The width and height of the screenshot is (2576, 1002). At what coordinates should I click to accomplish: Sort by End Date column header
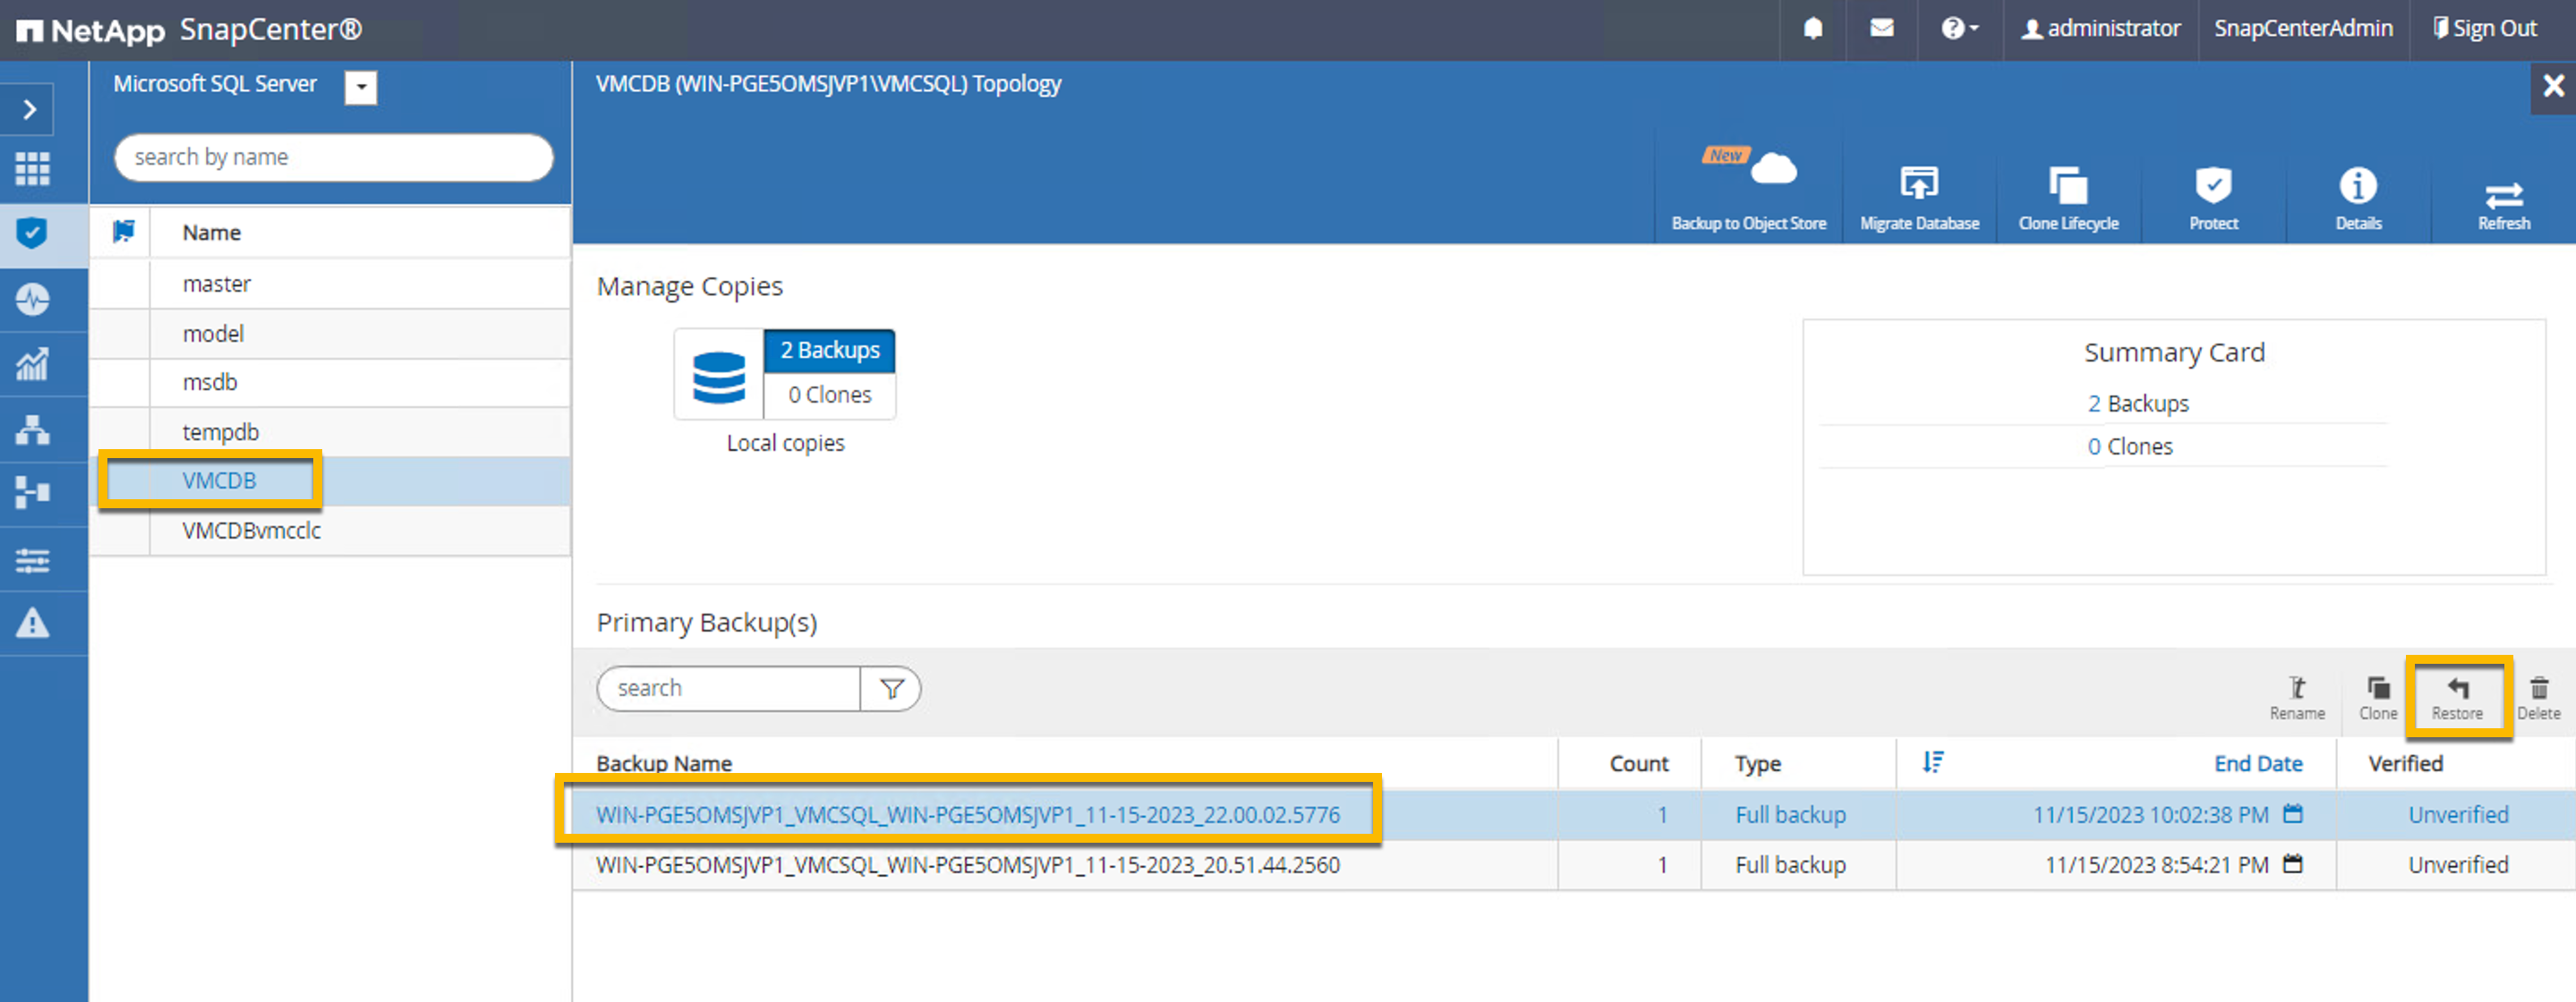[x=2258, y=764]
